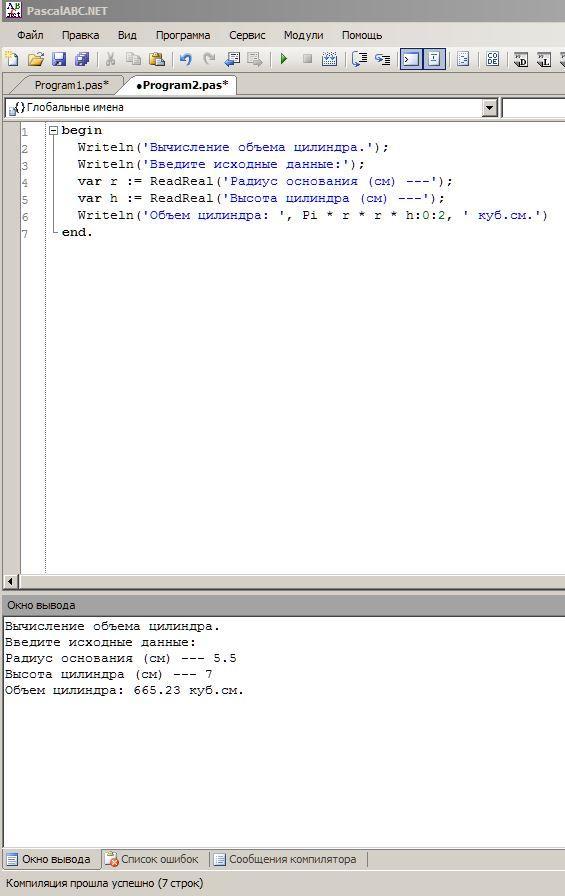Open a file with the folder icon

pyautogui.click(x=35, y=59)
